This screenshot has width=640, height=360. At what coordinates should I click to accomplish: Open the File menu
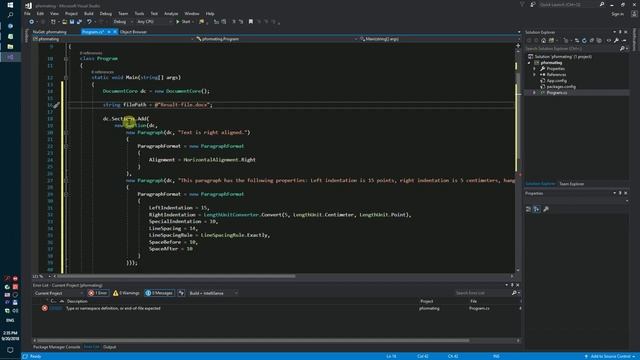tap(27, 13)
